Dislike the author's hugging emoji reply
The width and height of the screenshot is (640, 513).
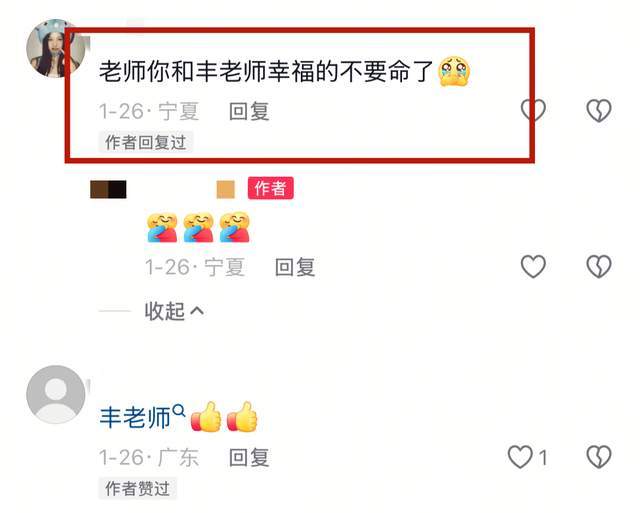[x=599, y=266]
